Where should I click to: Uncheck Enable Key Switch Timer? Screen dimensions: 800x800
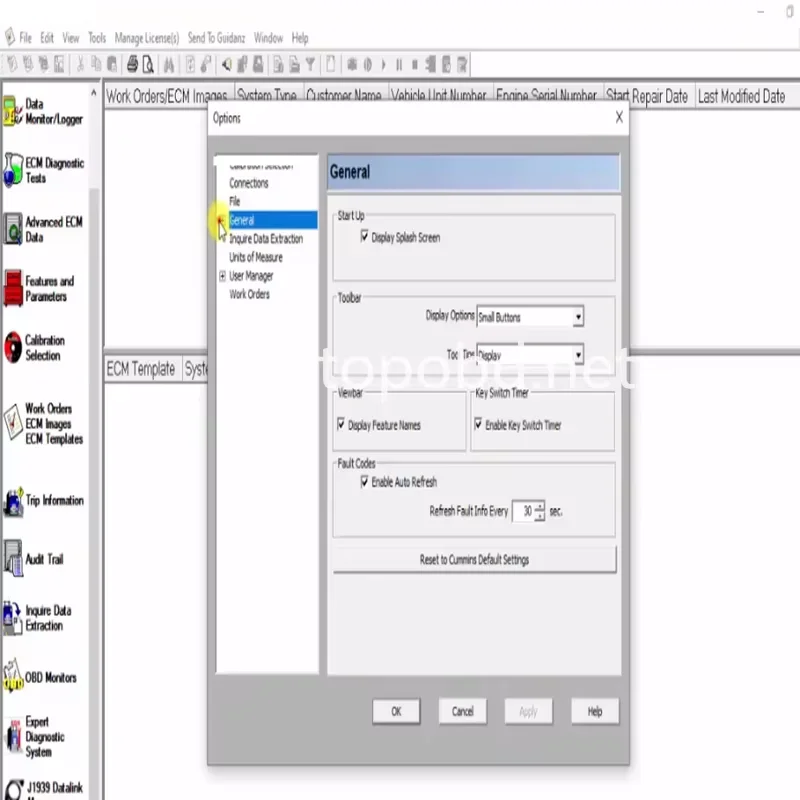(x=479, y=424)
